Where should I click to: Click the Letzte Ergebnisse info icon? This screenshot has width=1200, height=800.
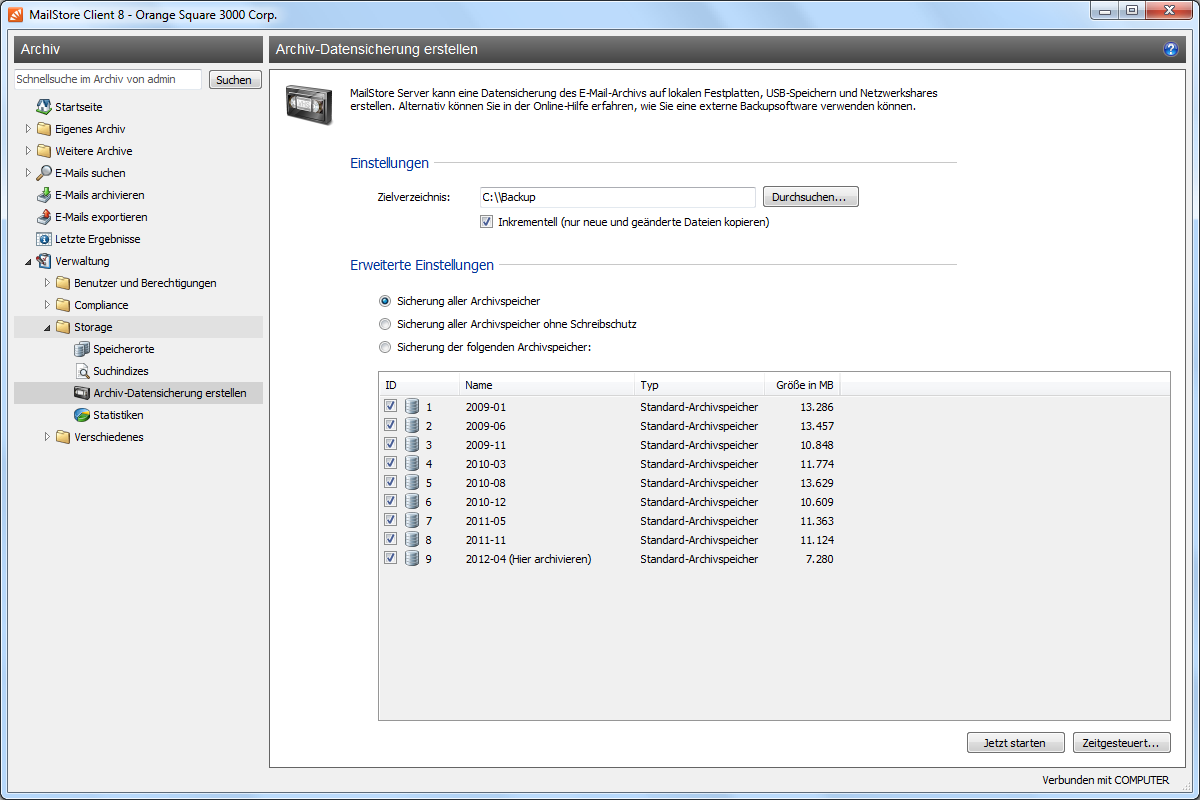pyautogui.click(x=44, y=239)
